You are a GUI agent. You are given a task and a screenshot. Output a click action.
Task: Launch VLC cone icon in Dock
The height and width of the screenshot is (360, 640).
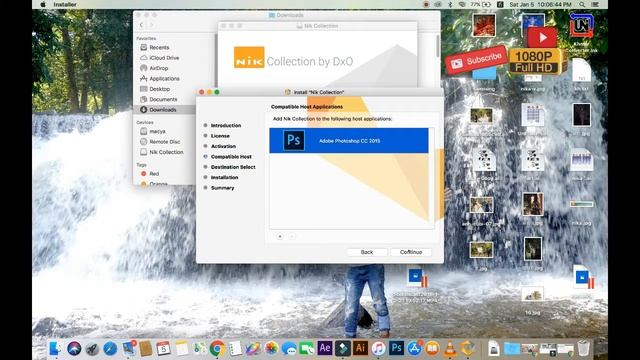[x=450, y=349]
